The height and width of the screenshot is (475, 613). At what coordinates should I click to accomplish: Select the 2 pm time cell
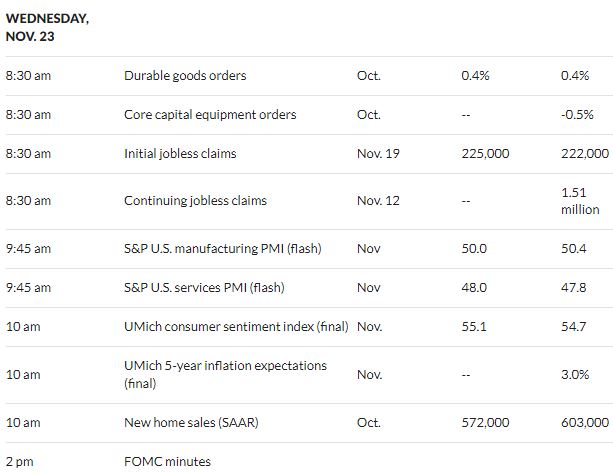(20, 462)
